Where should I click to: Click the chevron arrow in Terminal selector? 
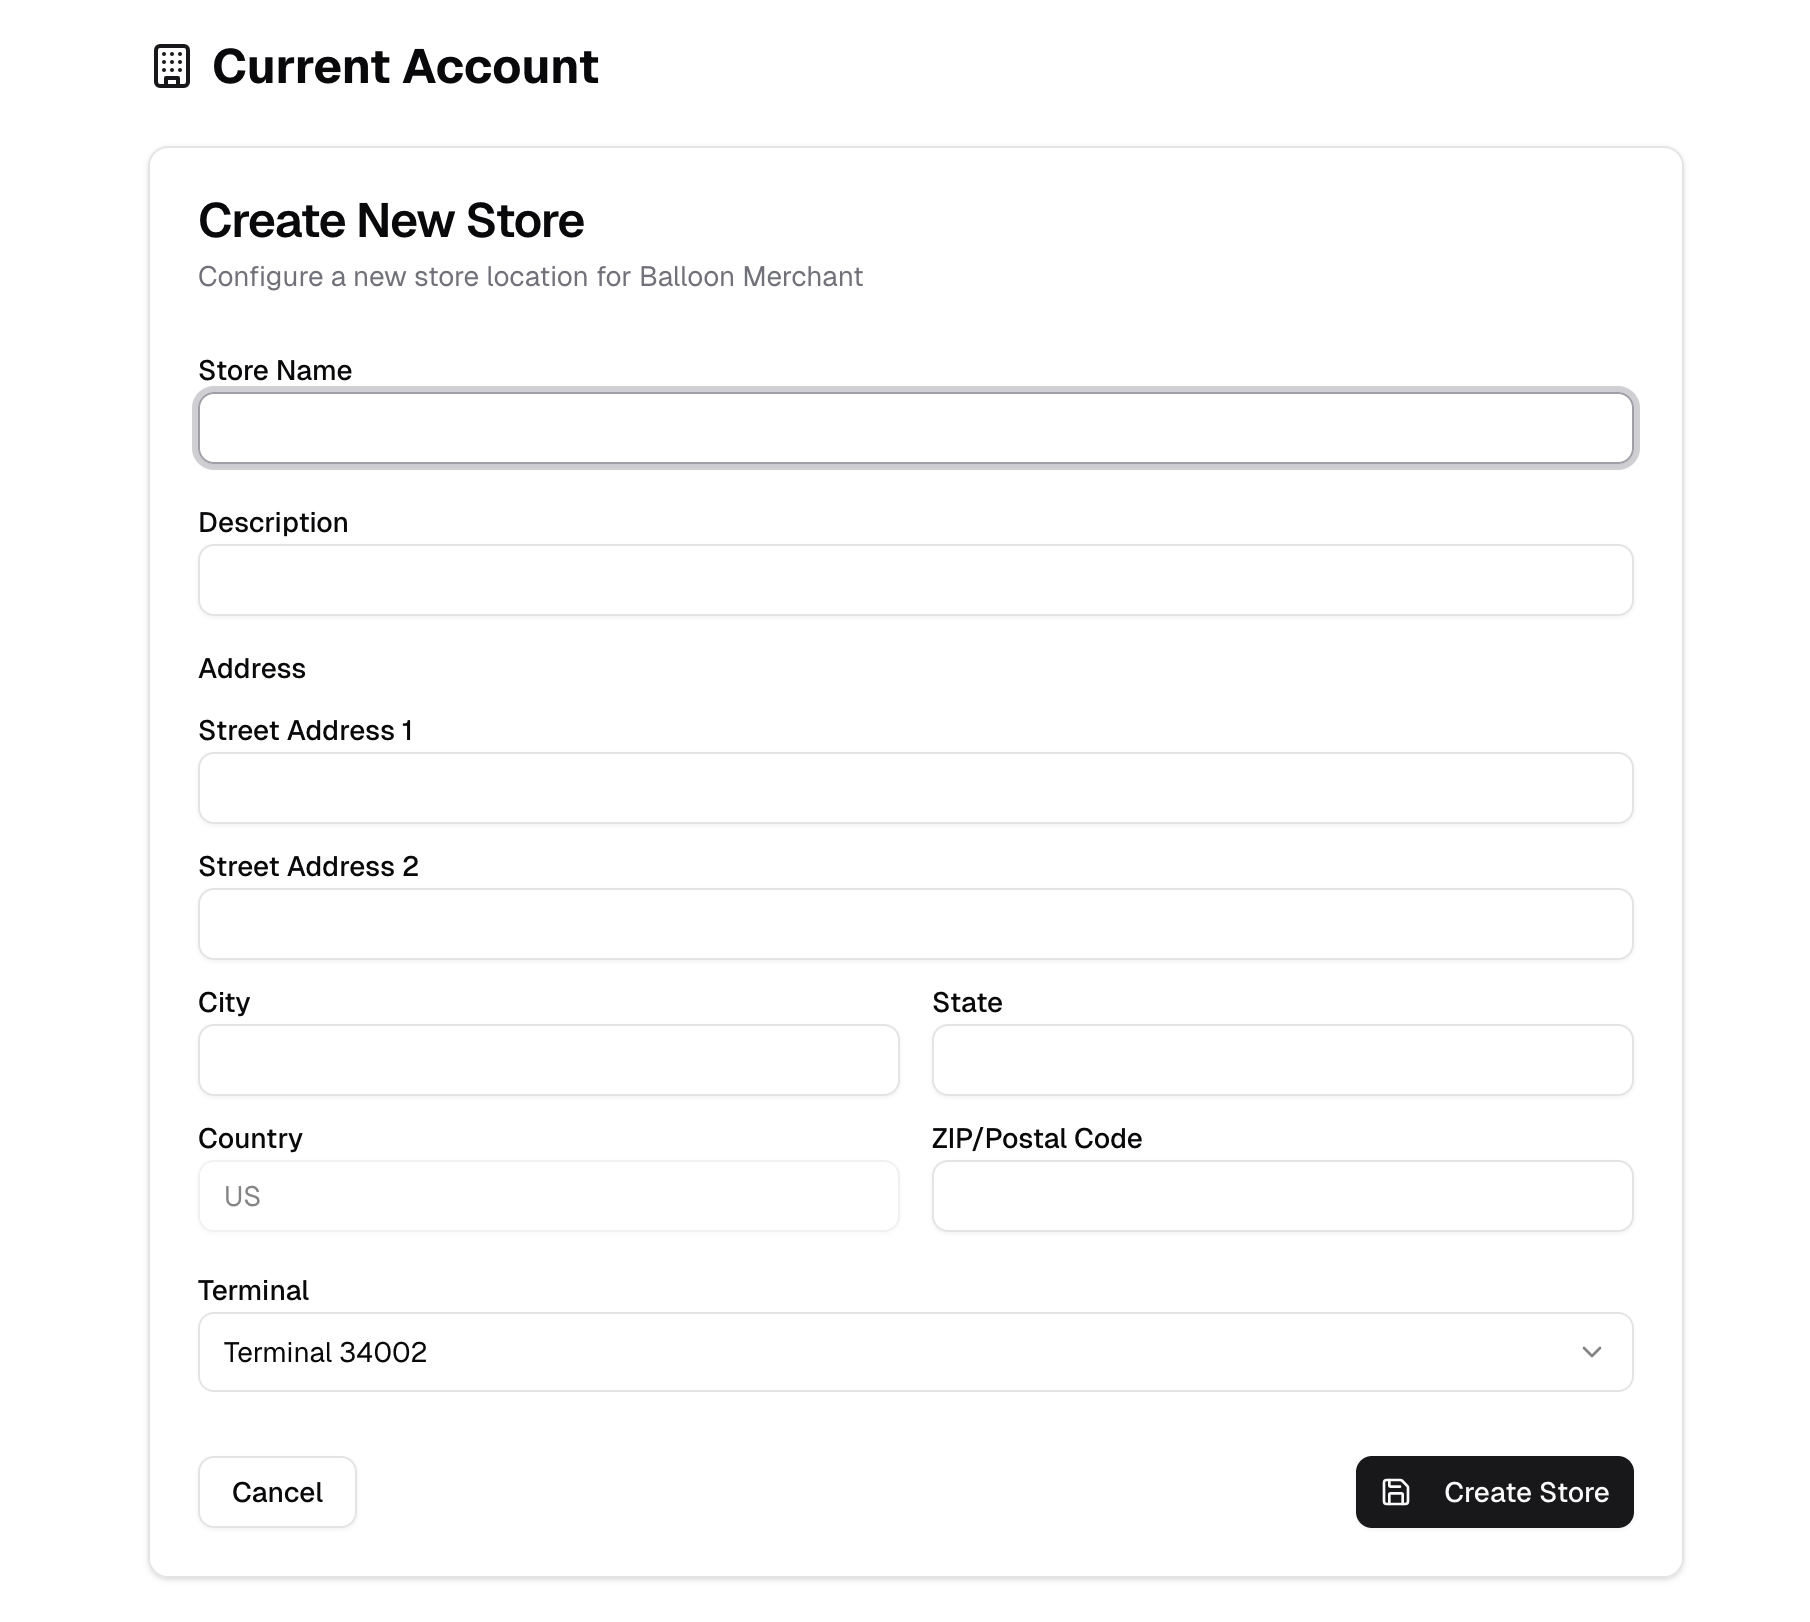coord(1592,1352)
